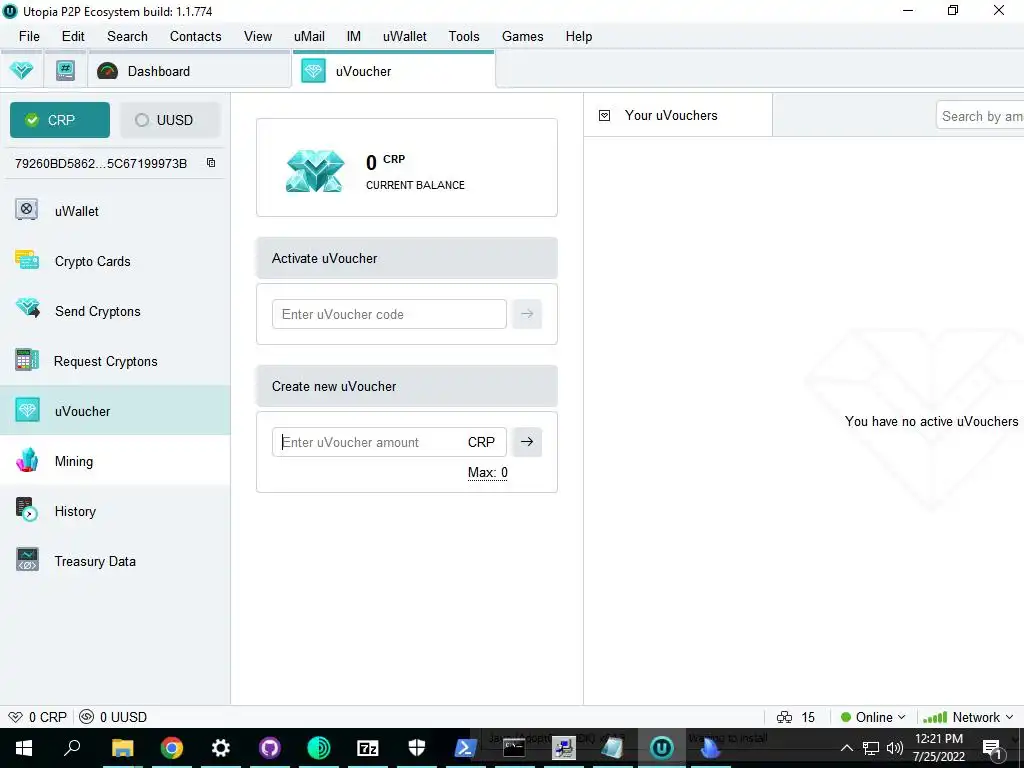
Task: Focus the Enter uVoucher code field
Action: (389, 314)
